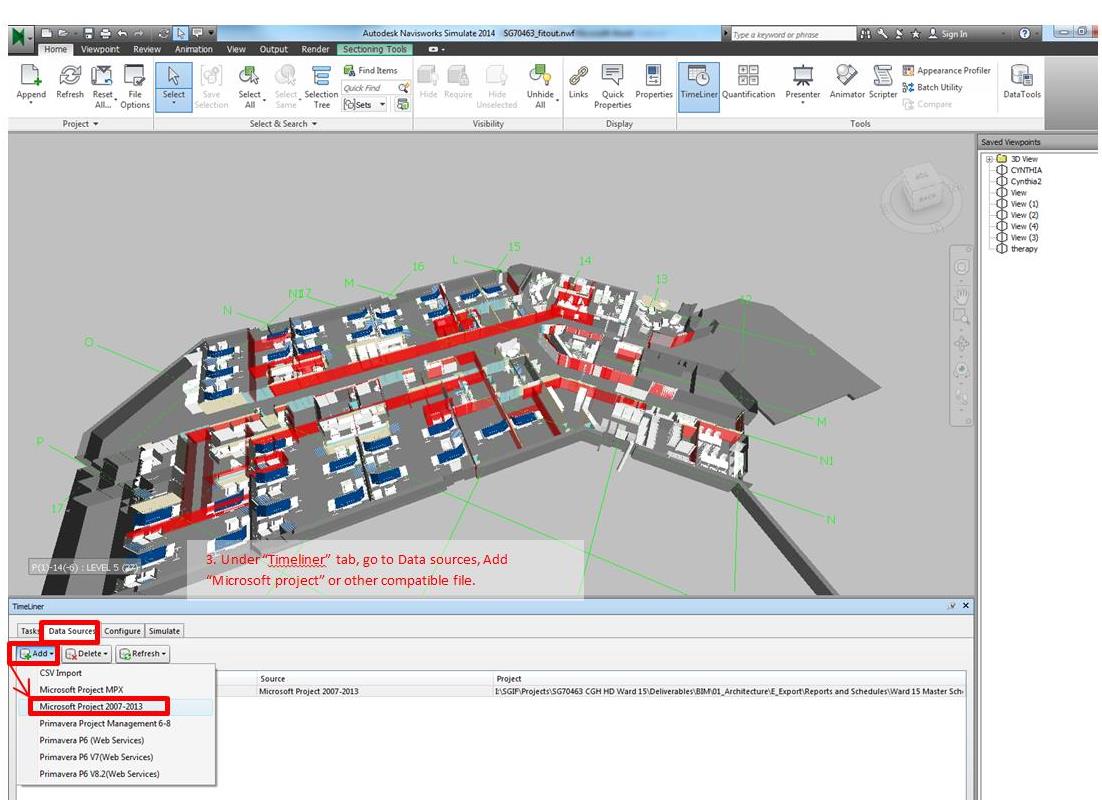This screenshot has width=1102, height=800.
Task: Click the Print icon in quick access toolbar
Action: coord(105,33)
